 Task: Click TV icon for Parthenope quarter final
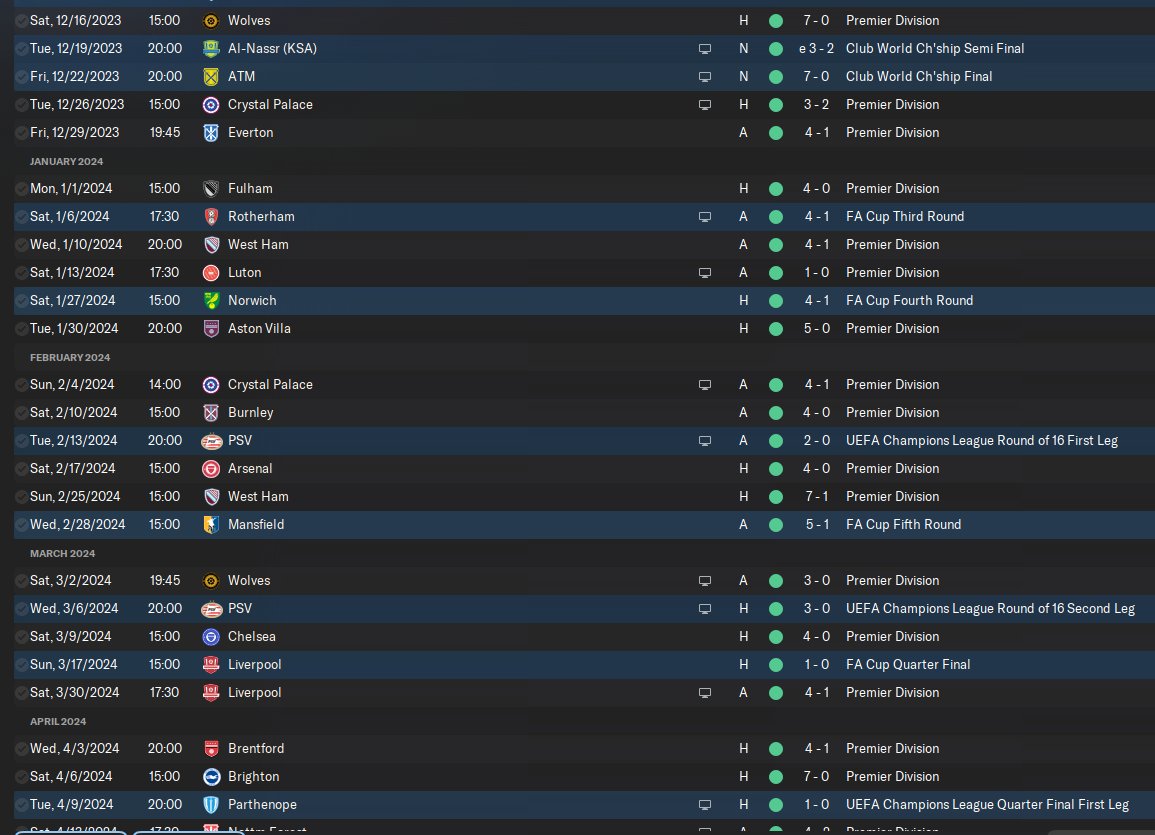(x=705, y=804)
